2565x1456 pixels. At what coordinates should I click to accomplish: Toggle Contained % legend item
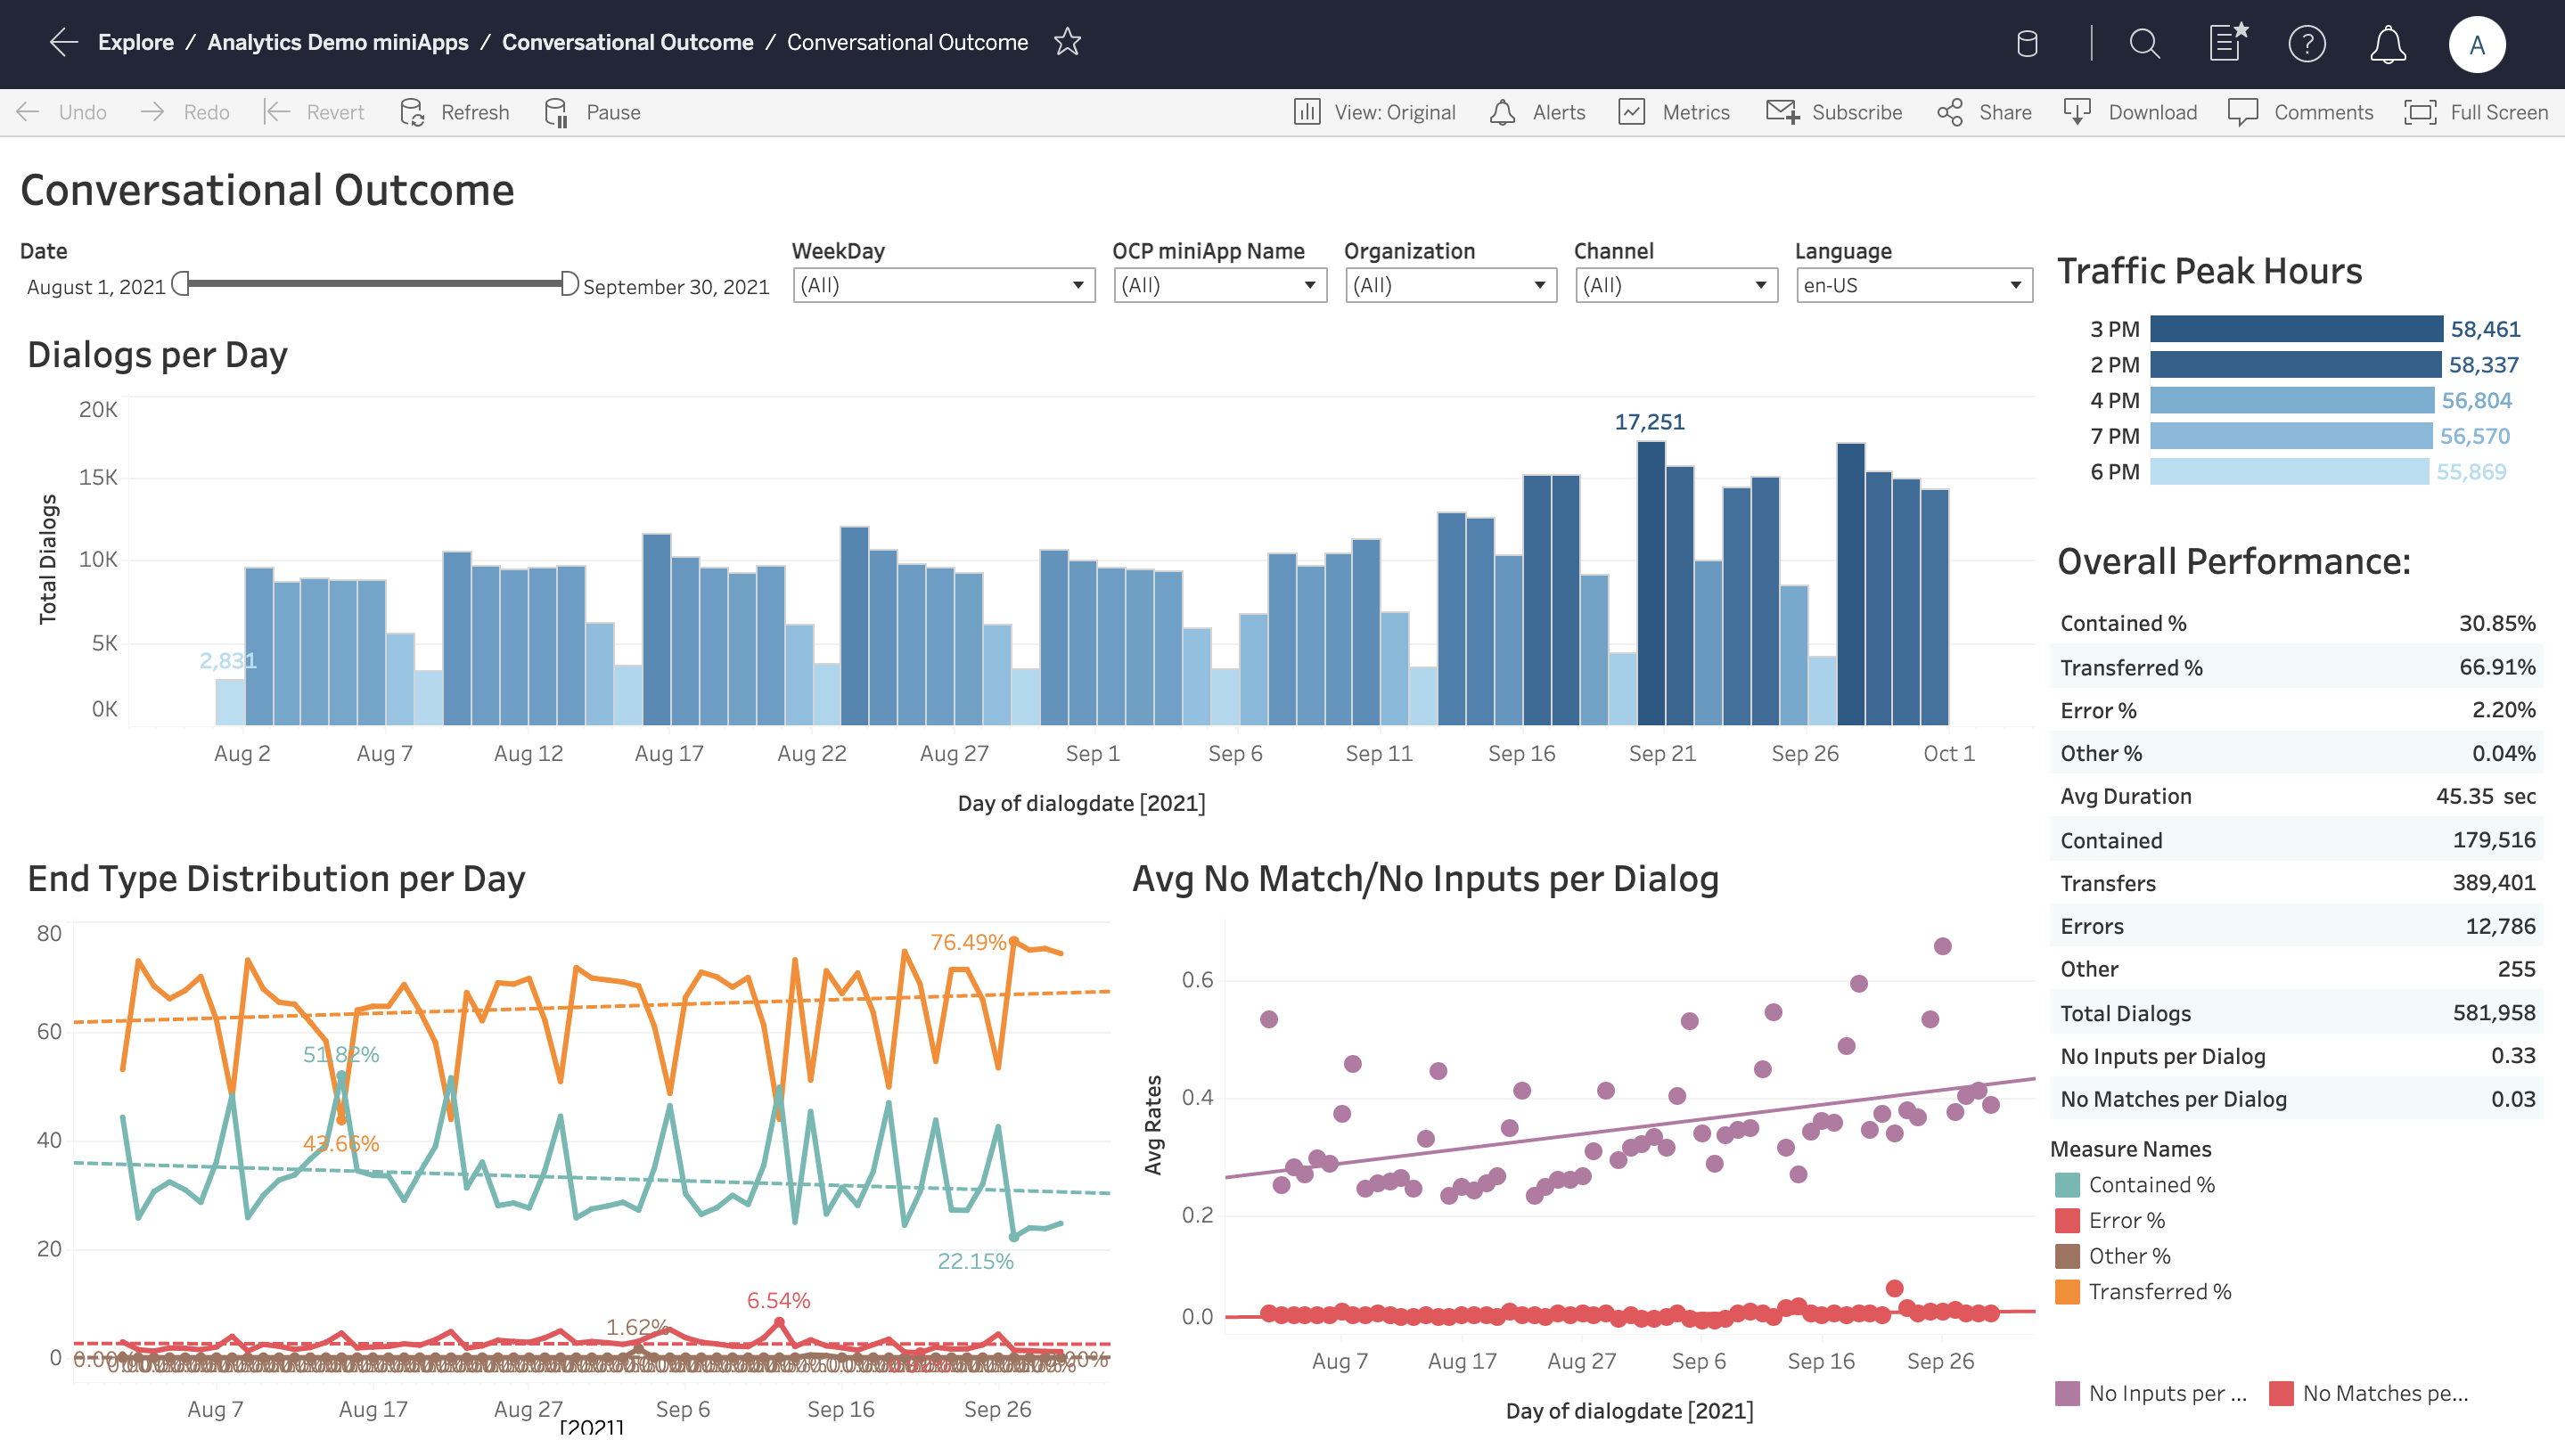point(2150,1185)
